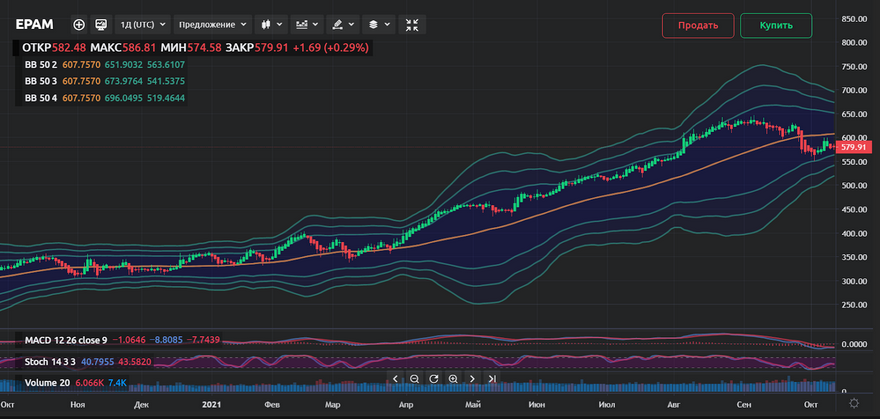
Task: Expand the candlestick chart type dropdown
Action: pyautogui.click(x=271, y=24)
